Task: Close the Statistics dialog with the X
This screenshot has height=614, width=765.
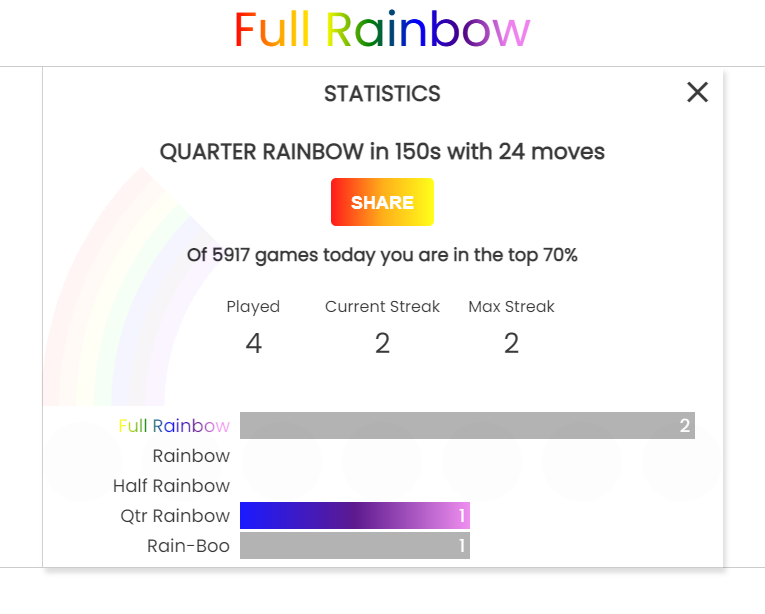Action: coord(697,93)
